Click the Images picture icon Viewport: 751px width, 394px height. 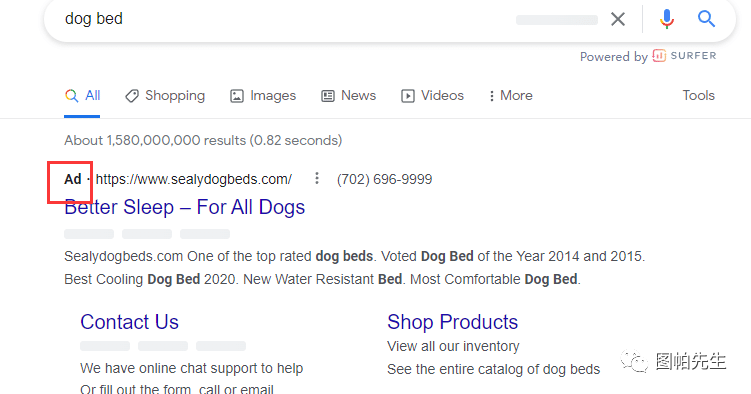coord(237,96)
